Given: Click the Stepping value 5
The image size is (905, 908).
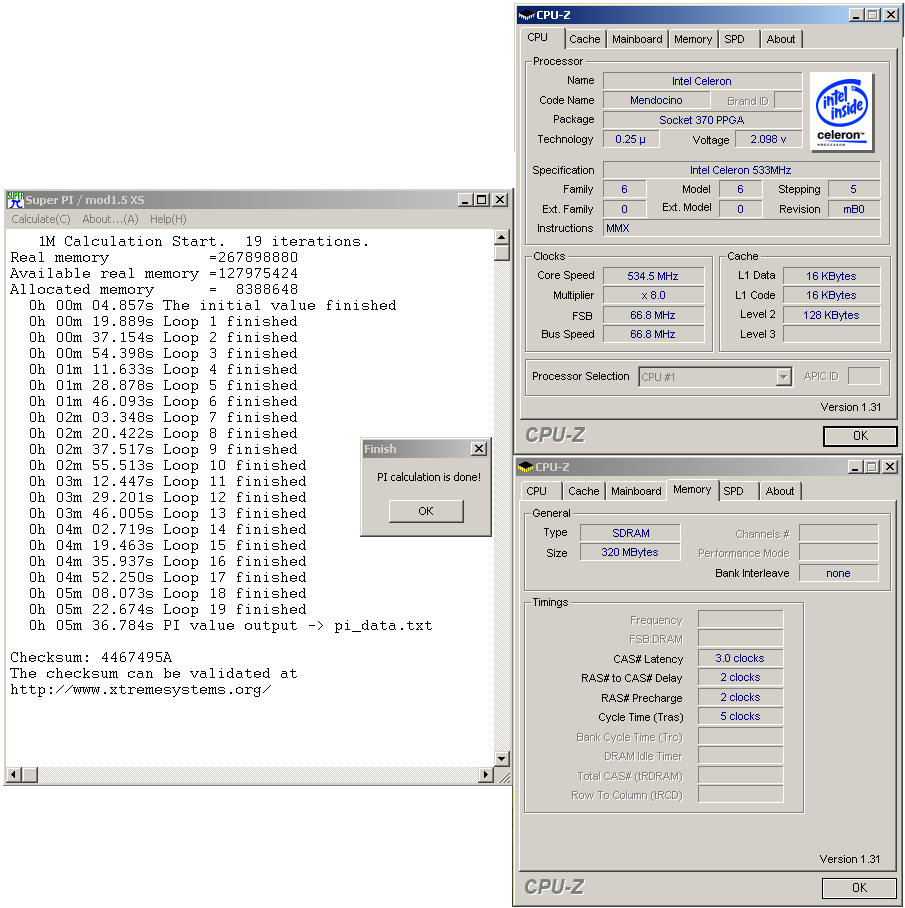Looking at the screenshot, I should 853,189.
